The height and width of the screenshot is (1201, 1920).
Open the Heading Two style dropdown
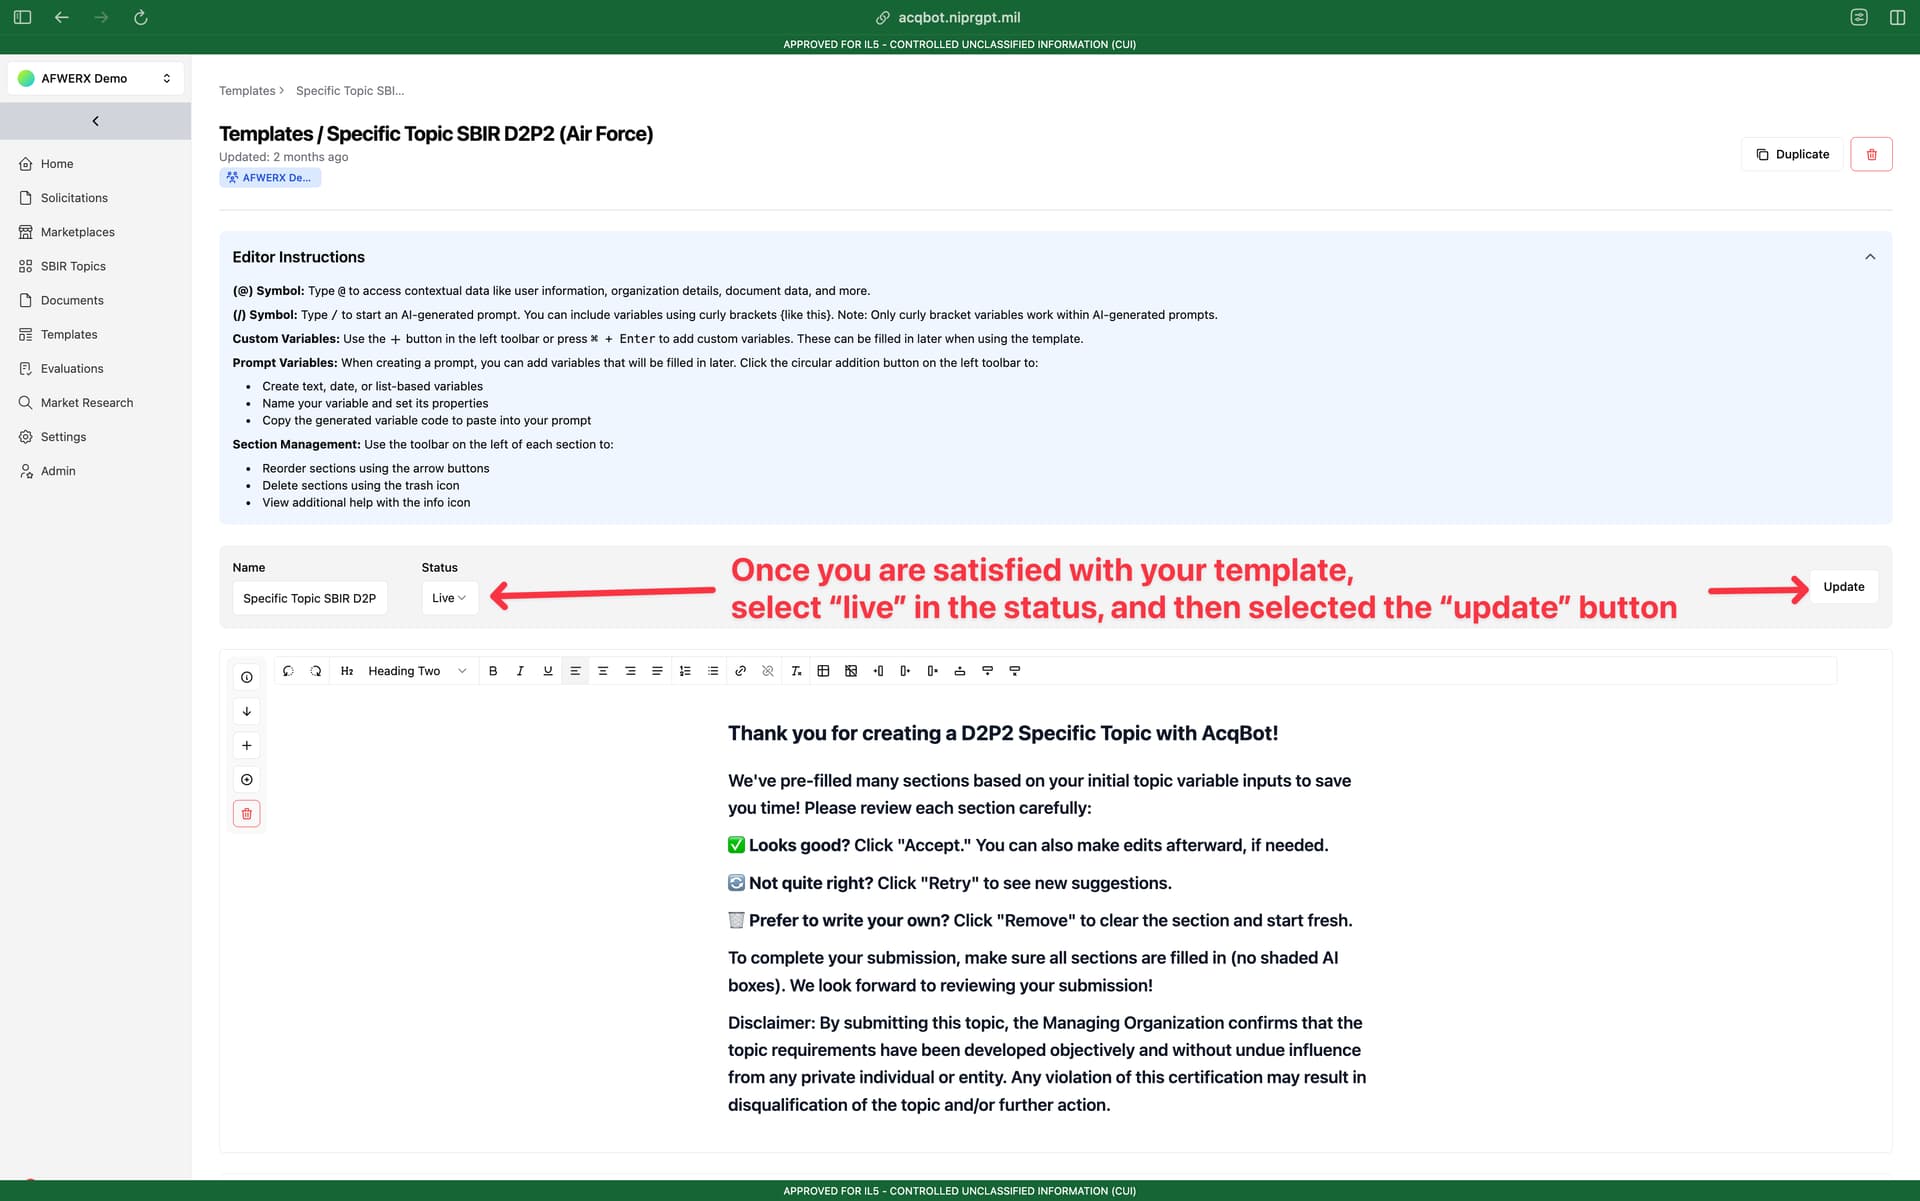point(417,671)
